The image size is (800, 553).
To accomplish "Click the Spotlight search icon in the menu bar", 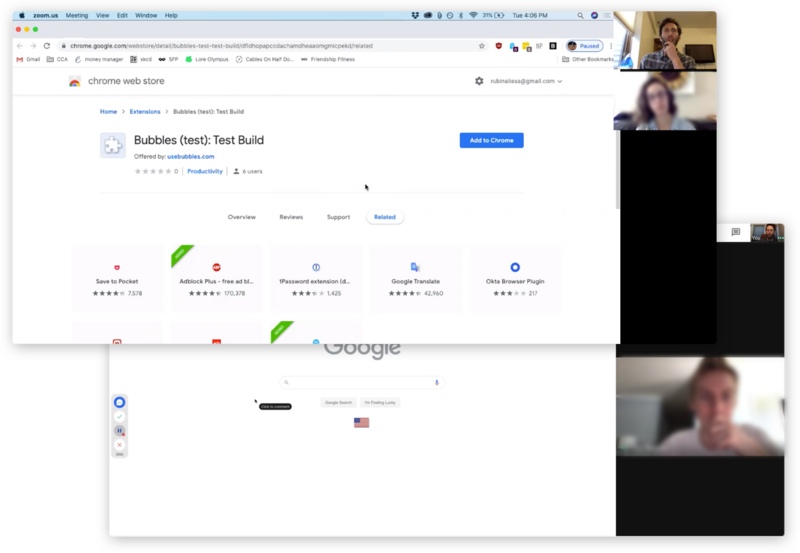I will point(580,16).
